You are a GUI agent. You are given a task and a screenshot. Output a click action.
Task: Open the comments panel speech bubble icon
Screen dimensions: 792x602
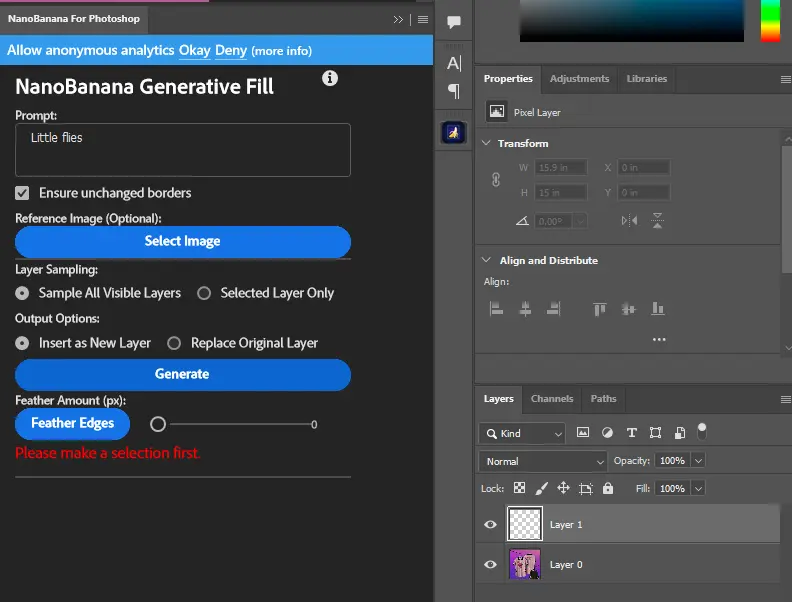coord(454,22)
